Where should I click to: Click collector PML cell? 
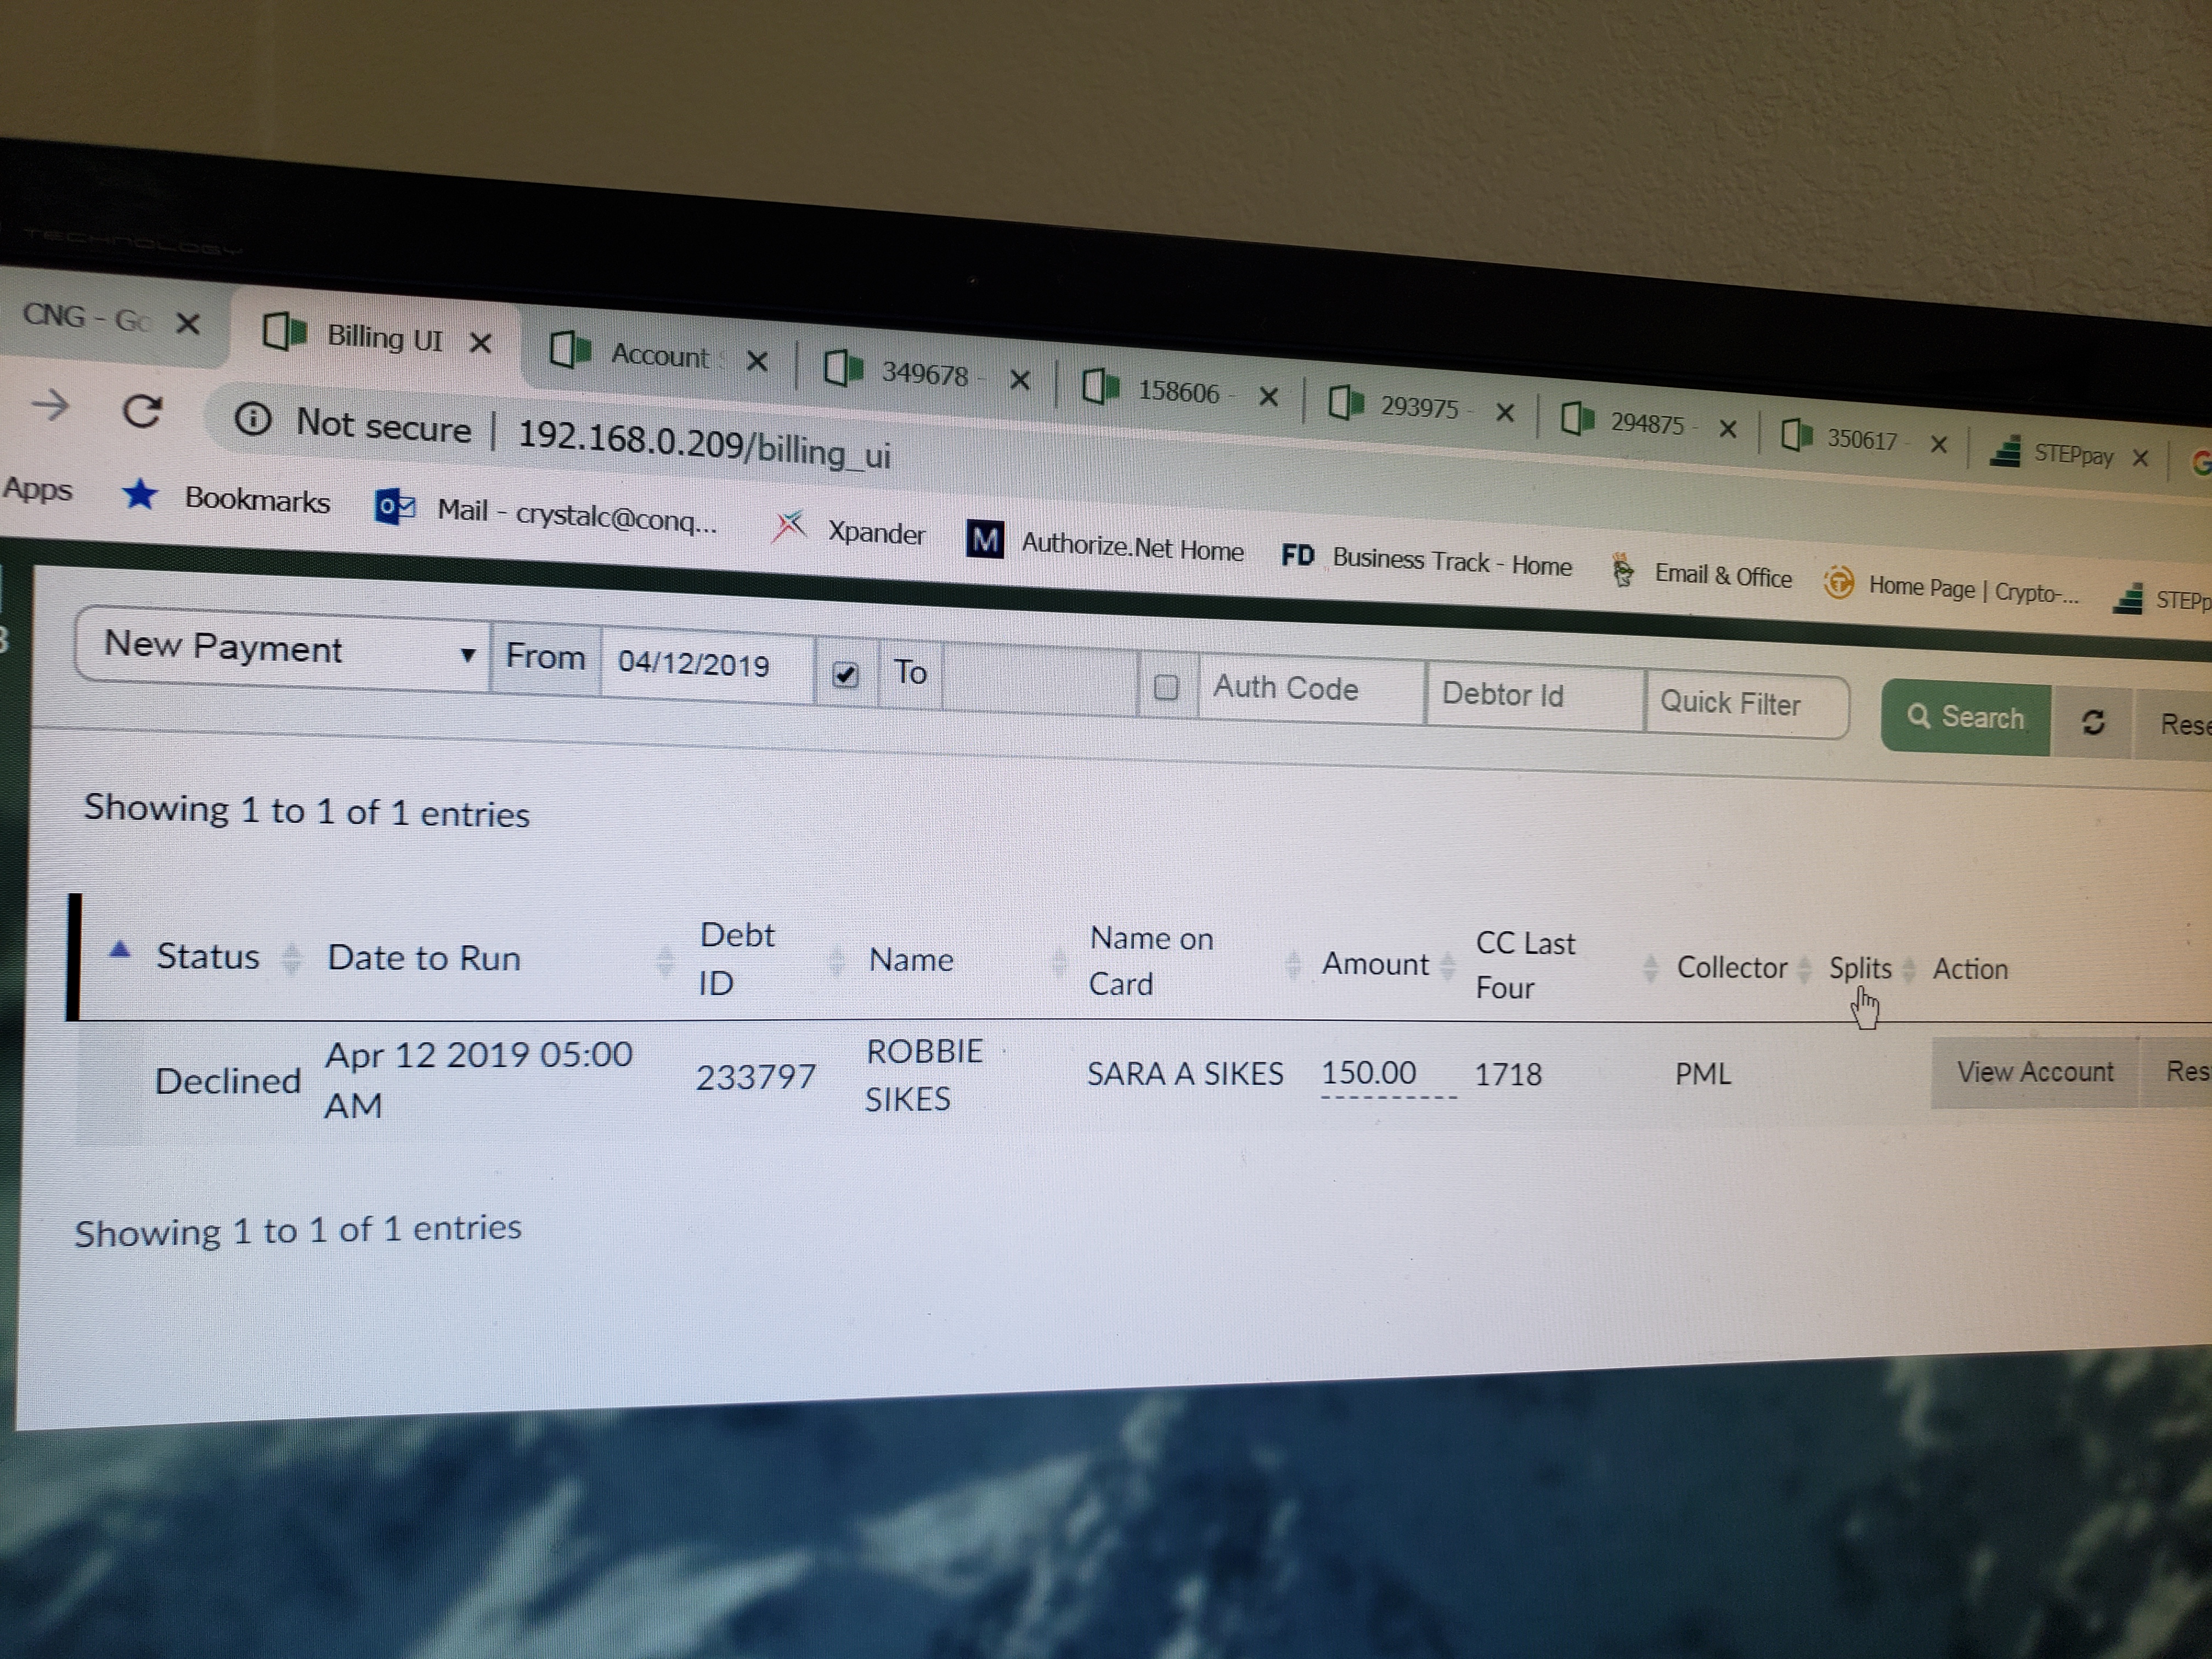[1703, 1073]
